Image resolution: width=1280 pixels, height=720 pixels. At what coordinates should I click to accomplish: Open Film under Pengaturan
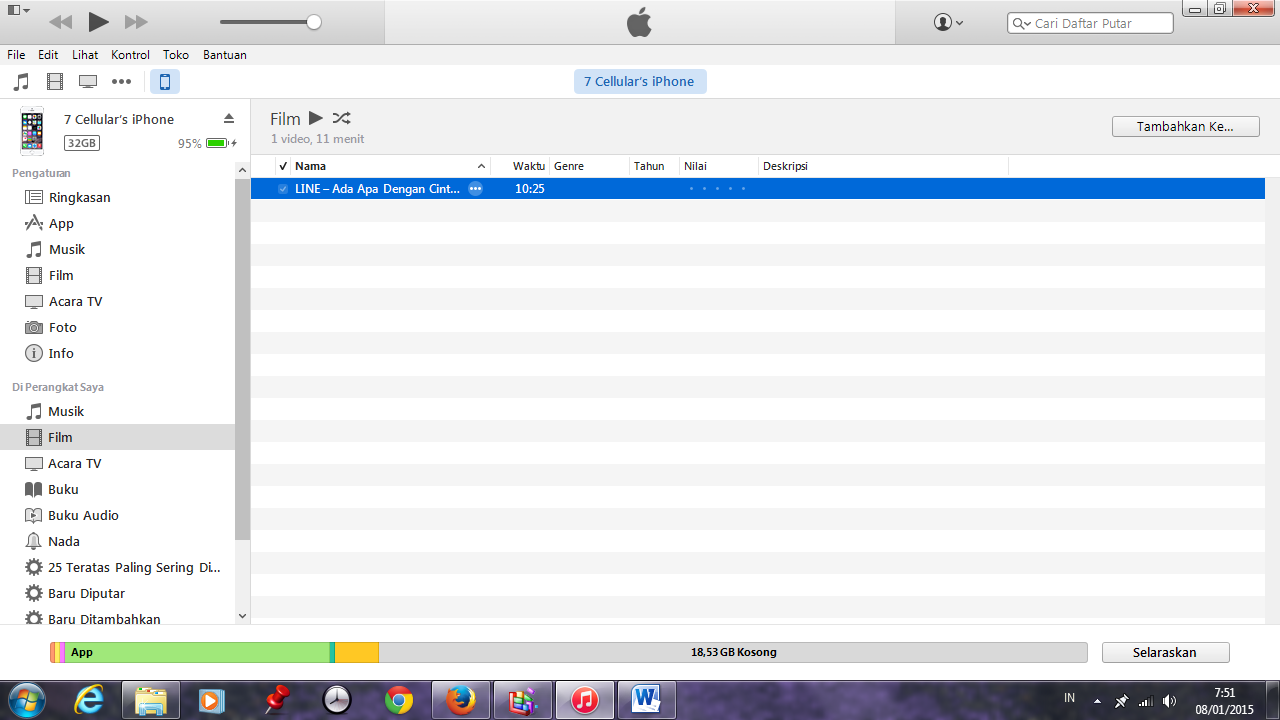pos(49,275)
